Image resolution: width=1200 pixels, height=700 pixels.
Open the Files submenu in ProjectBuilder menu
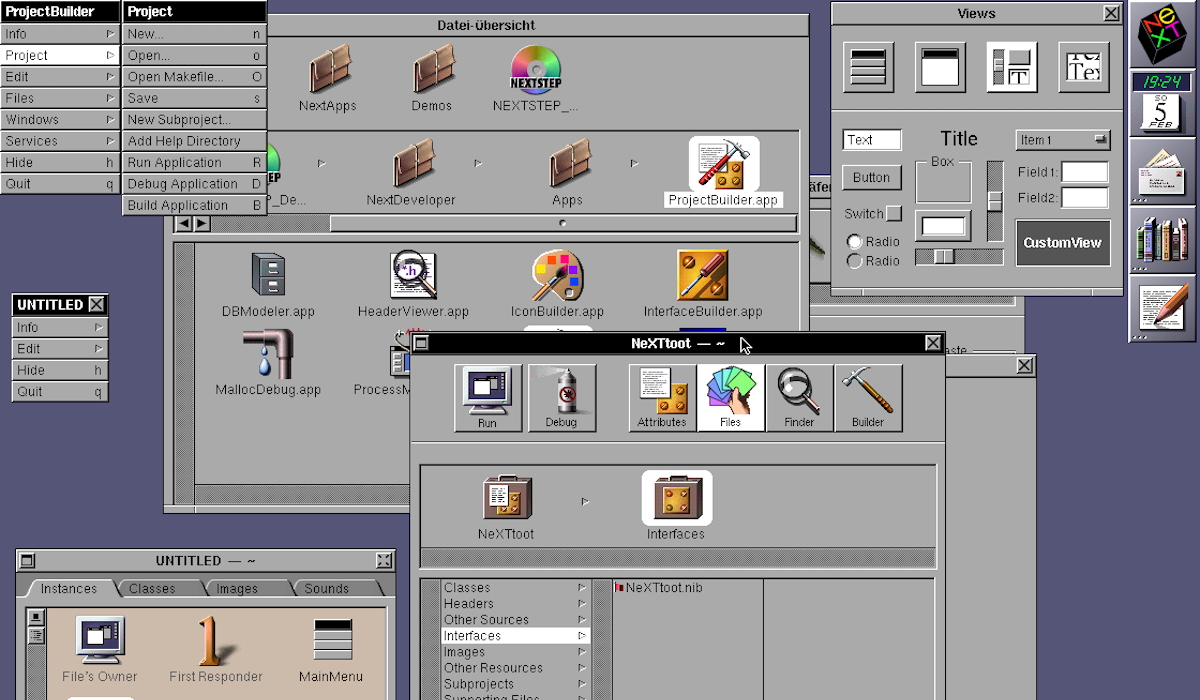[x=60, y=98]
